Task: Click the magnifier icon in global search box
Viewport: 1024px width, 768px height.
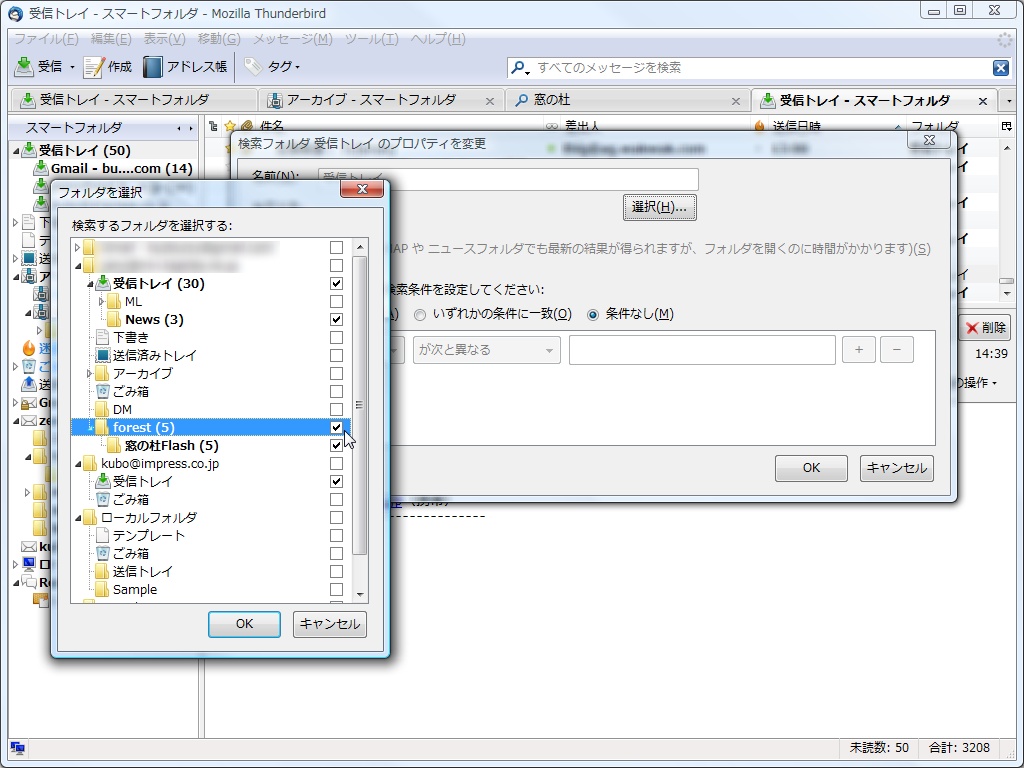Action: [519, 67]
